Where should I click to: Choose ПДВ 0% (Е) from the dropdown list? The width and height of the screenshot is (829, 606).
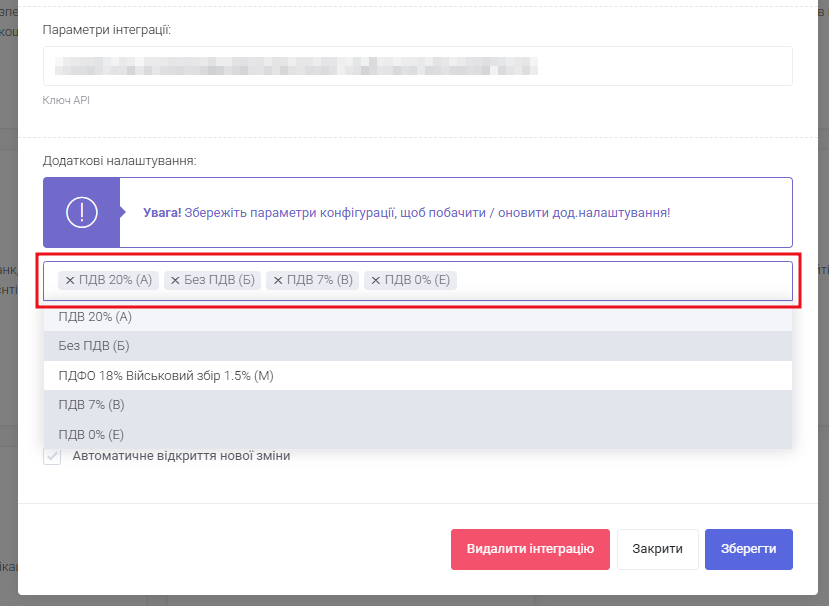pos(91,434)
